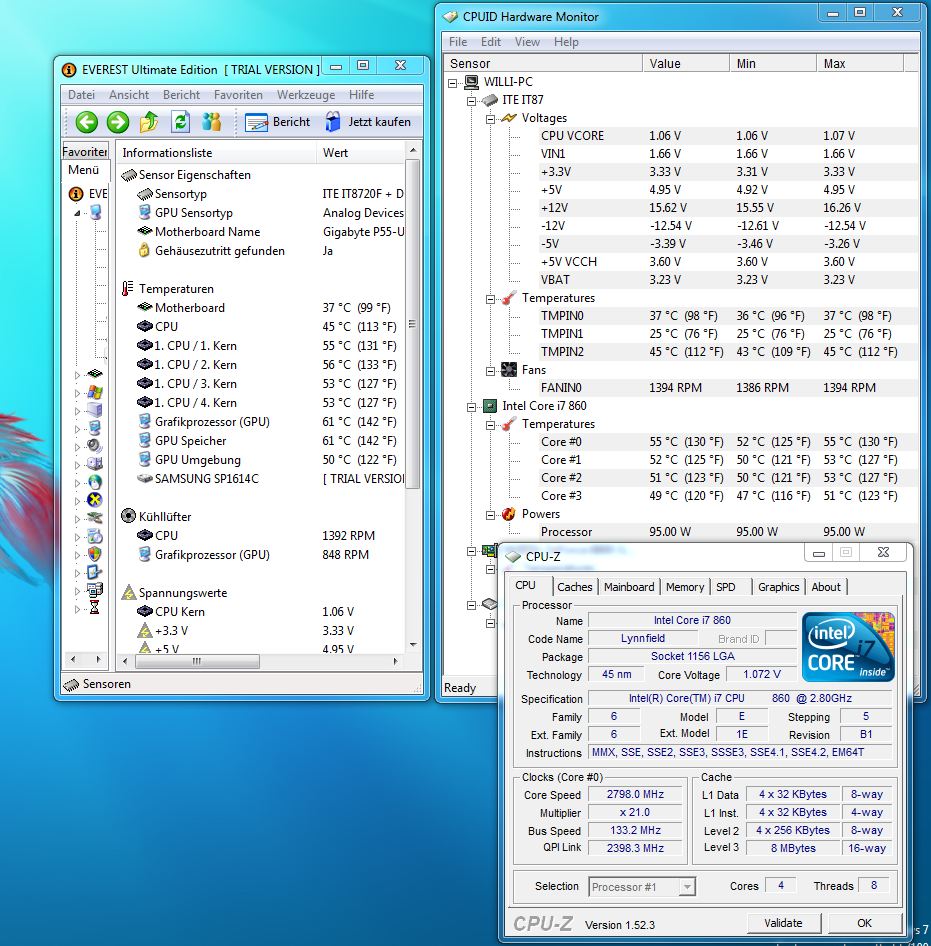Click the Windows flag icon in EVEREST tree
The width and height of the screenshot is (931, 946).
pos(95,392)
